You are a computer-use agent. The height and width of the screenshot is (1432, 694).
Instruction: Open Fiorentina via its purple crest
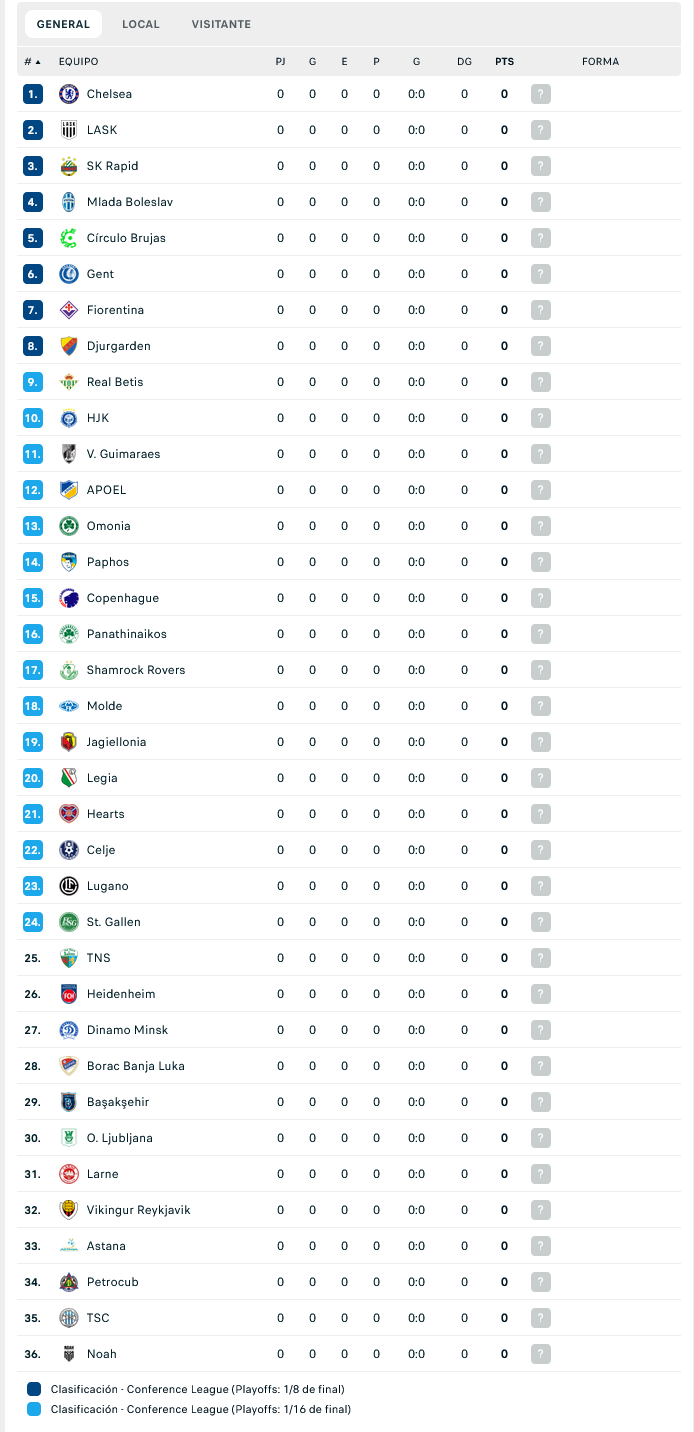point(69,310)
